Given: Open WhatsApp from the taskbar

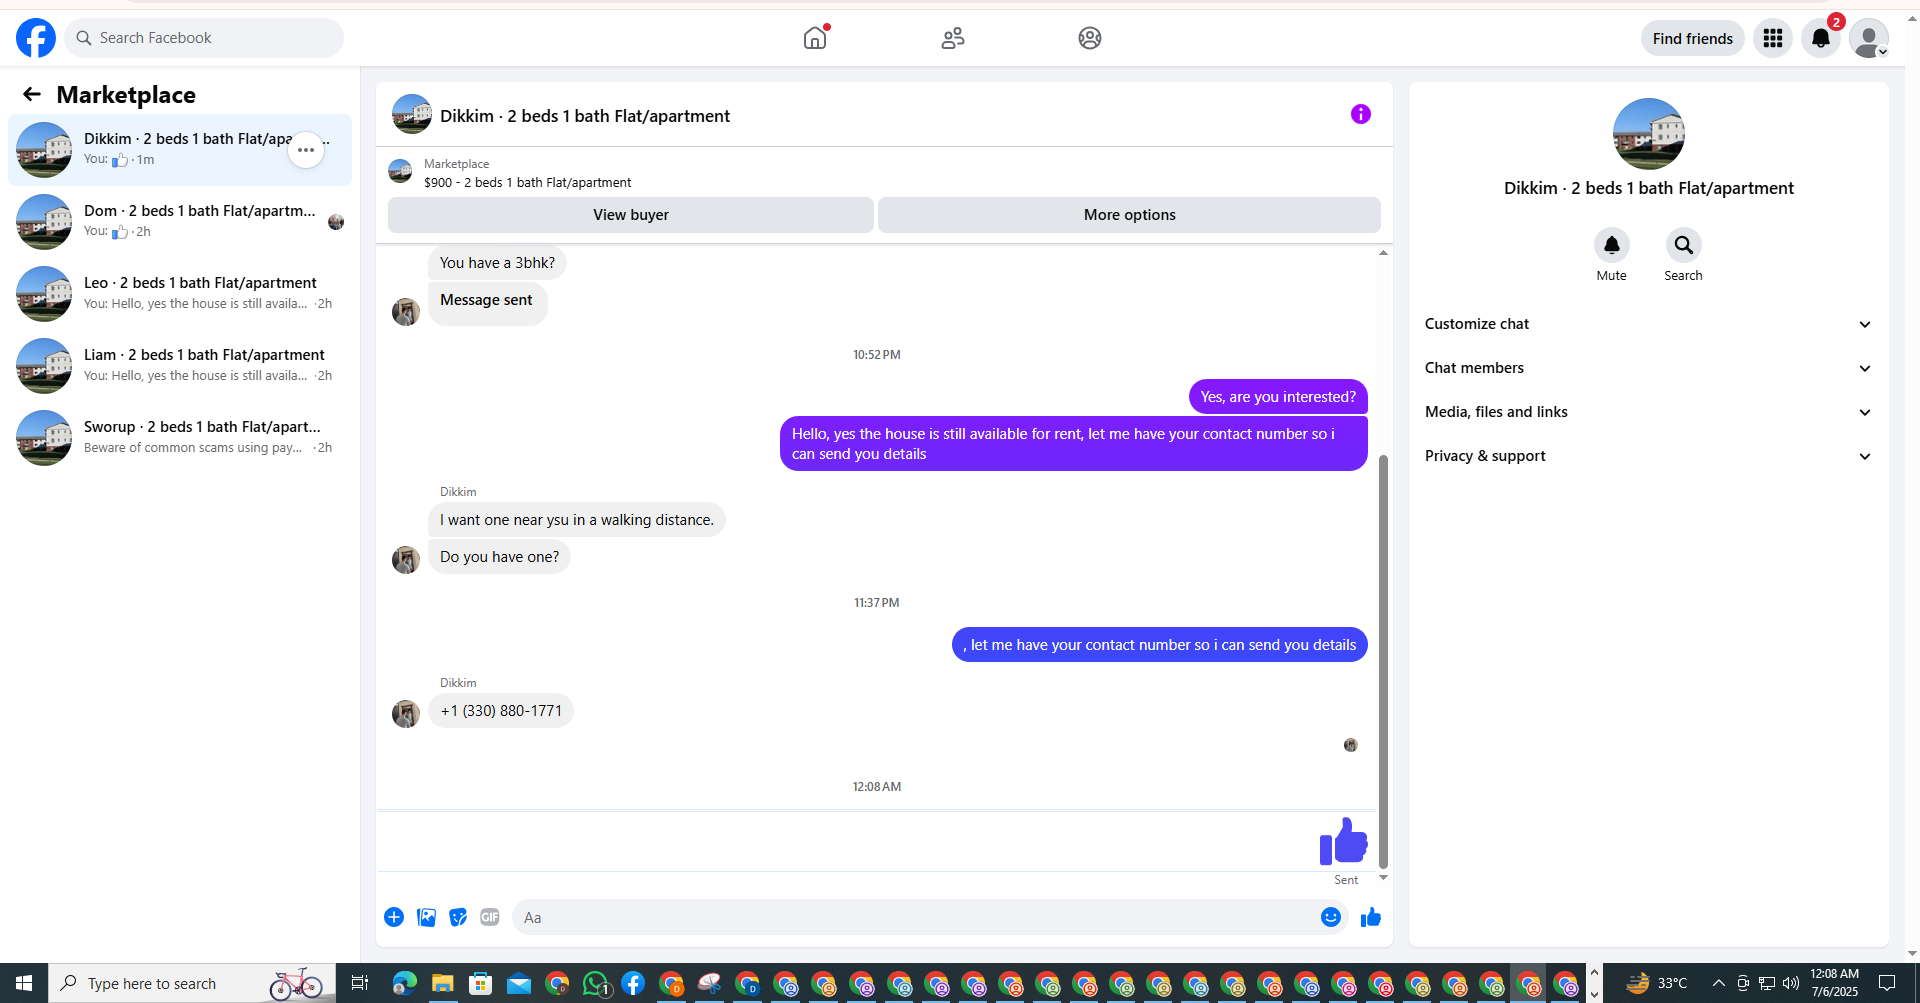Looking at the screenshot, I should pyautogui.click(x=596, y=984).
